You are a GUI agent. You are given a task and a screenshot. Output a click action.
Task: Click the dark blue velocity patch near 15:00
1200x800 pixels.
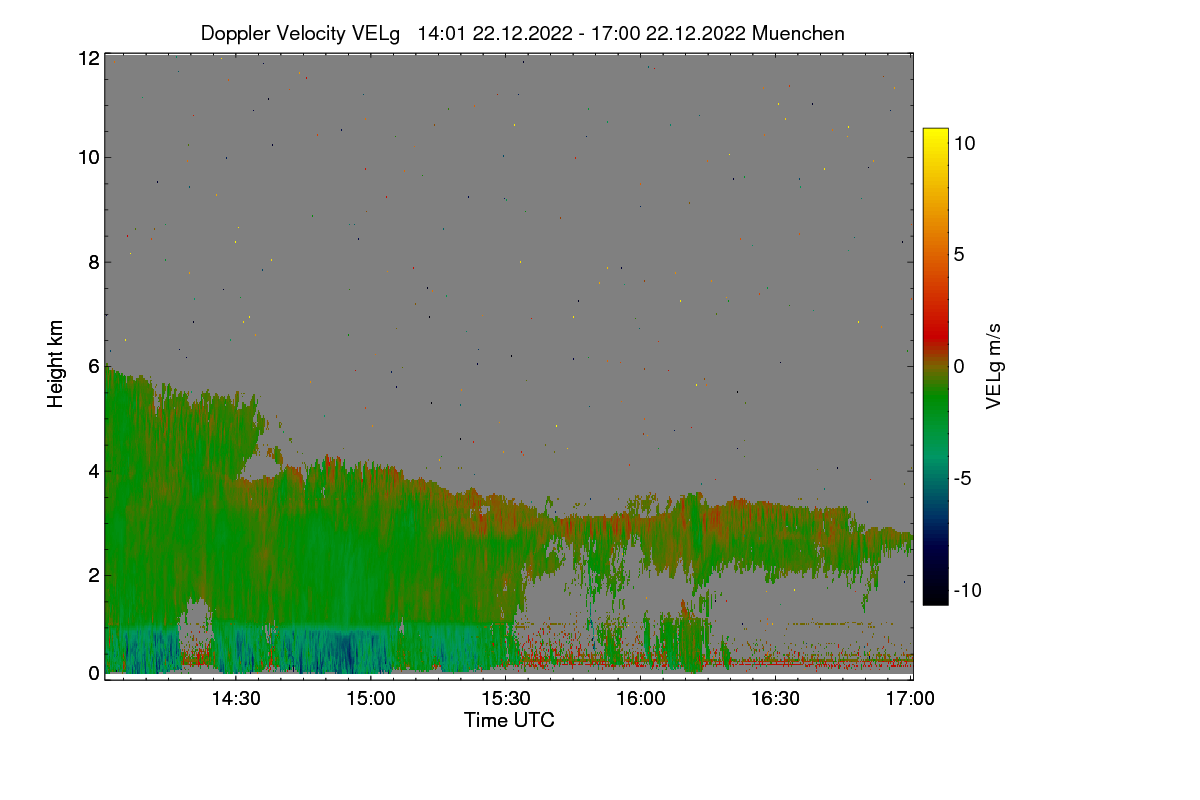tap(343, 652)
